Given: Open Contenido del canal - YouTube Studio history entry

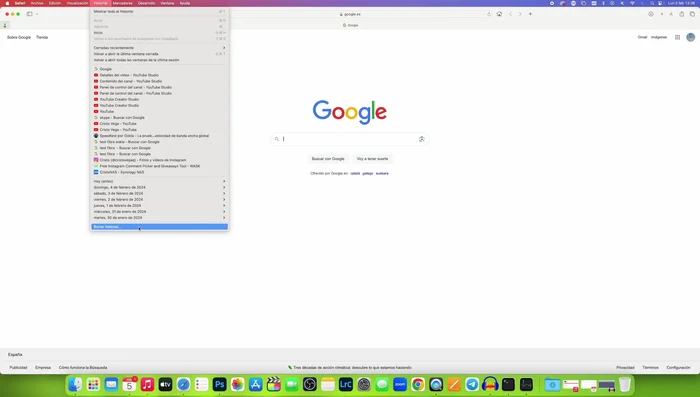Looking at the screenshot, I should 159,81.
